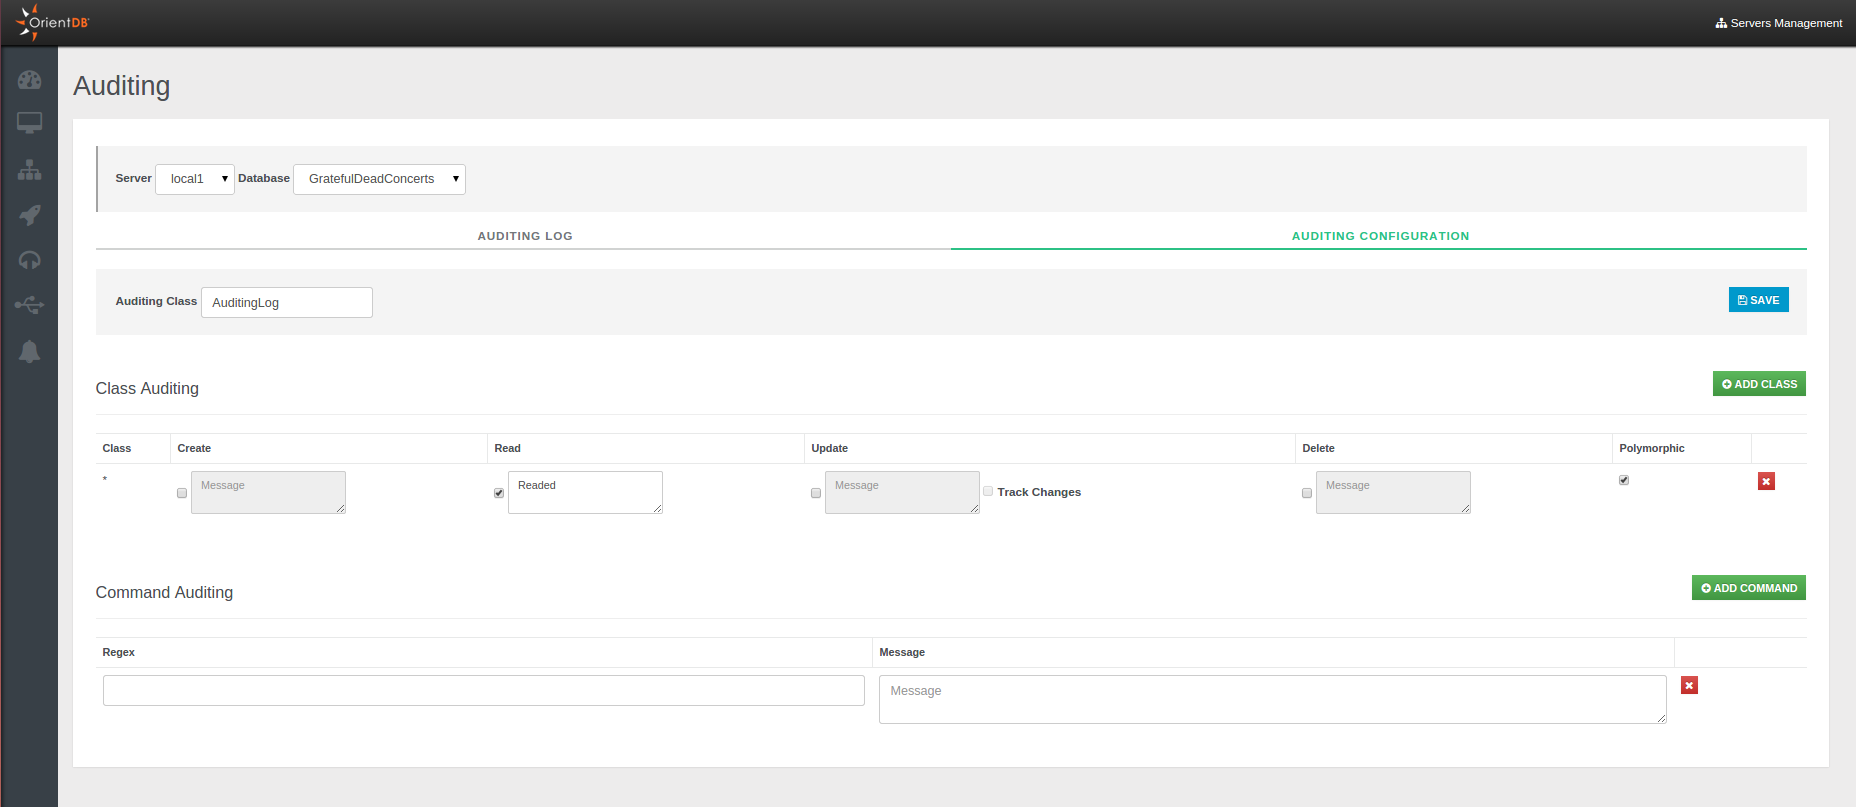Click the empty Regex input field
The width and height of the screenshot is (1856, 807).
(x=483, y=690)
